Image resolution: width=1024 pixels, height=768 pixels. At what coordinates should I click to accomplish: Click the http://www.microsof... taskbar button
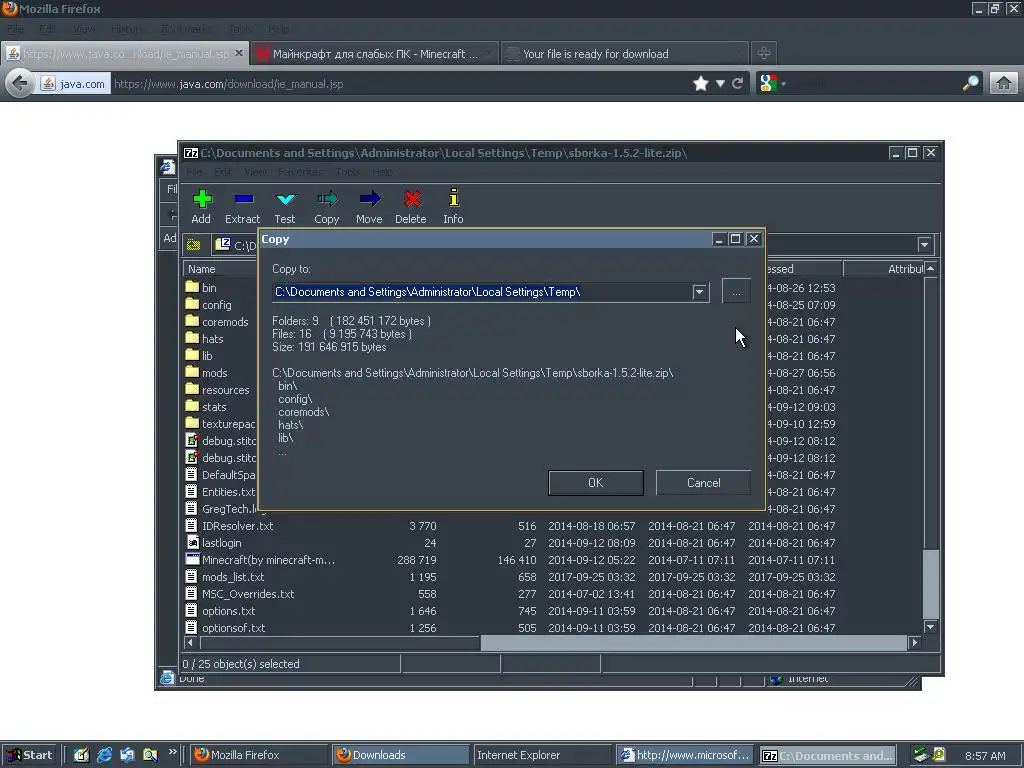(684, 755)
